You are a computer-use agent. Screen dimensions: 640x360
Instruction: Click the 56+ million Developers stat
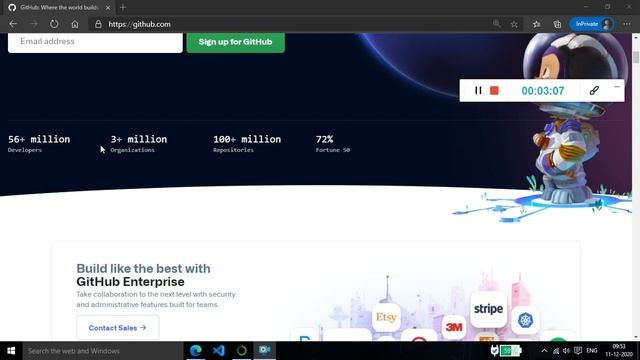pos(39,144)
